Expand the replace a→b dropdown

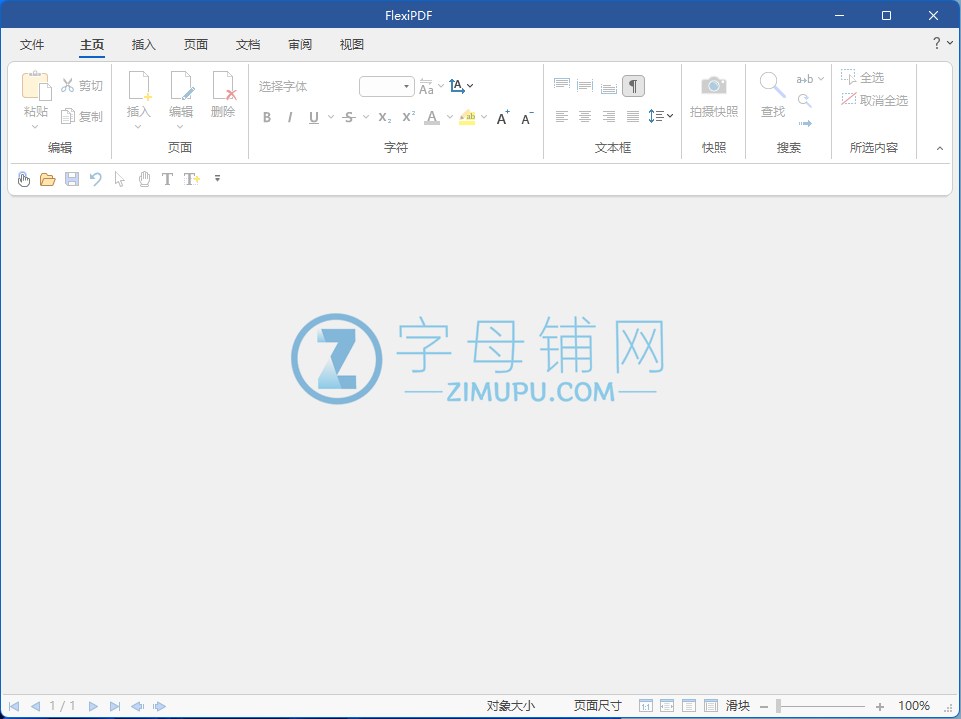coord(821,78)
